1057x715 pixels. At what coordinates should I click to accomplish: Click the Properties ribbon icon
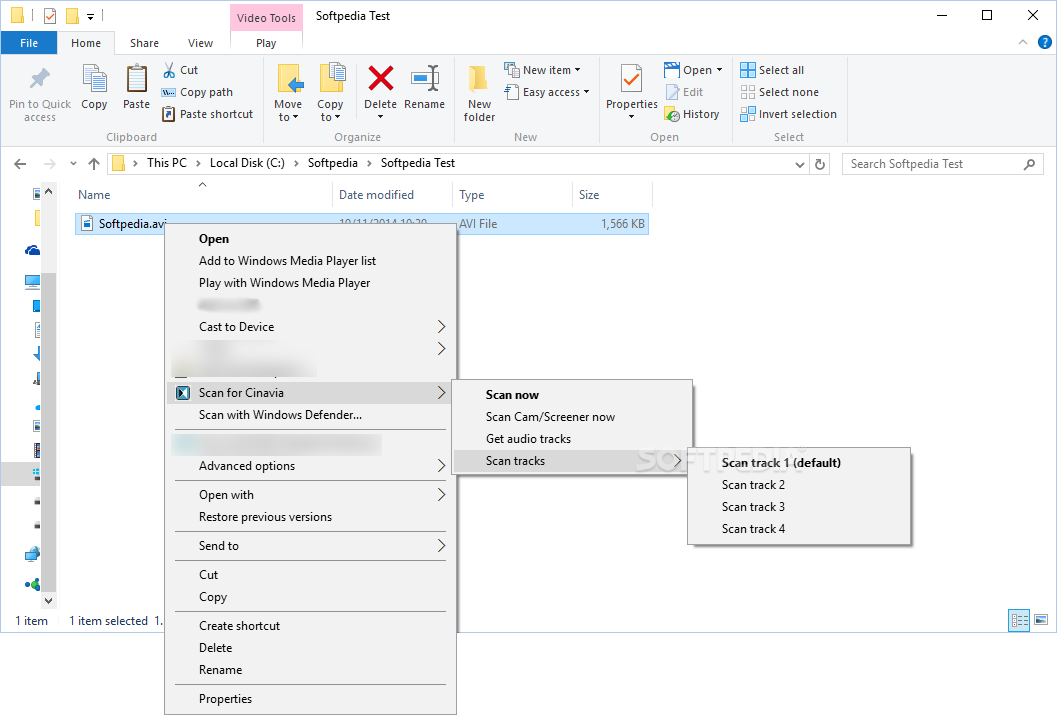(632, 80)
